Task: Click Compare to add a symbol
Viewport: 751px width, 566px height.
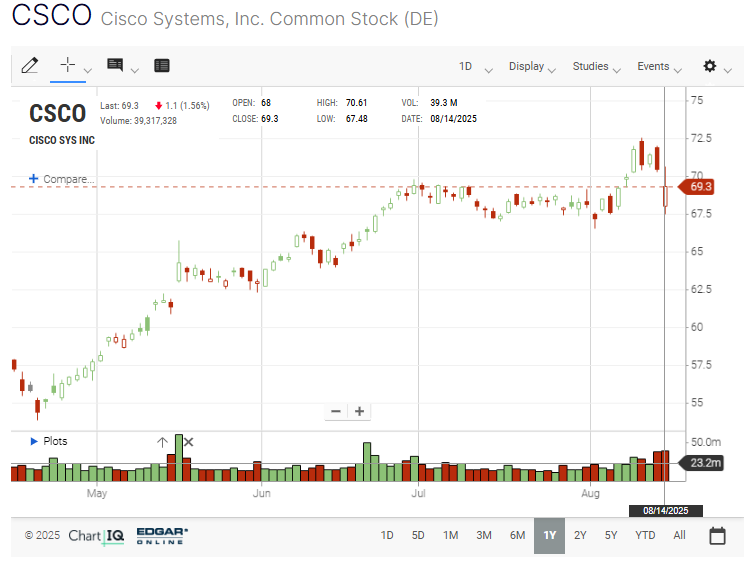Action: tap(62, 179)
